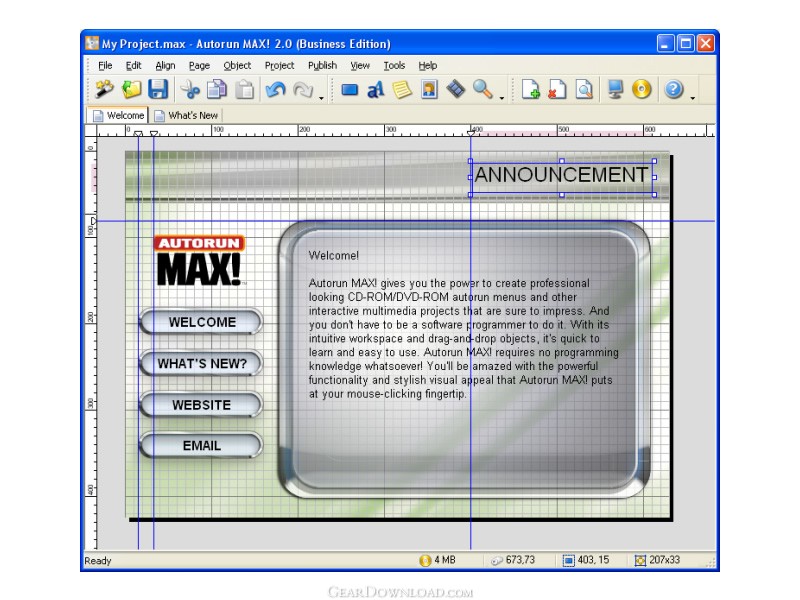
Task: Cut selection with the scissors icon
Action: (190, 90)
